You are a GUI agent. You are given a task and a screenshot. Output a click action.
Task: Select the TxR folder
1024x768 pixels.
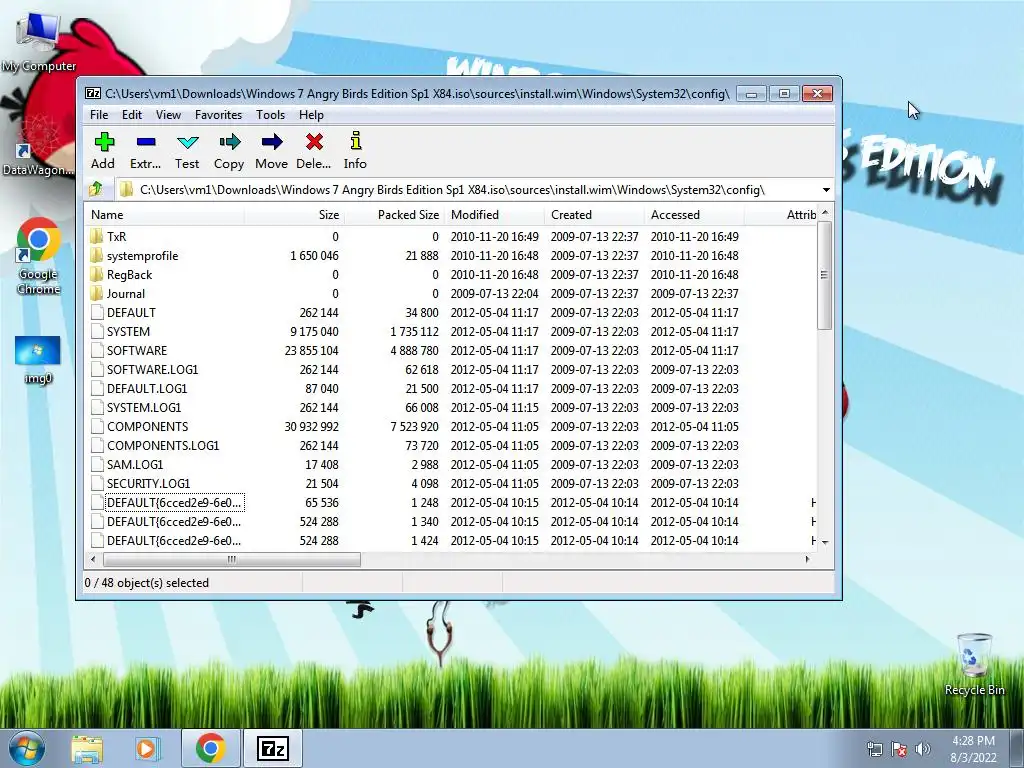[x=117, y=236]
